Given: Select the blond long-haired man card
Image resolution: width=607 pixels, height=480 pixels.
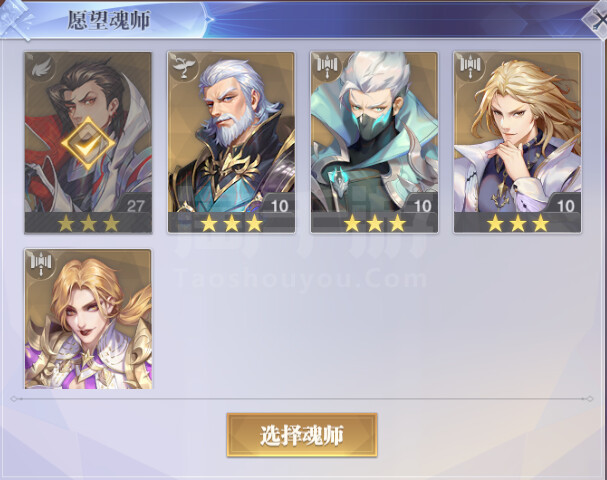Looking at the screenshot, I should point(518,142).
